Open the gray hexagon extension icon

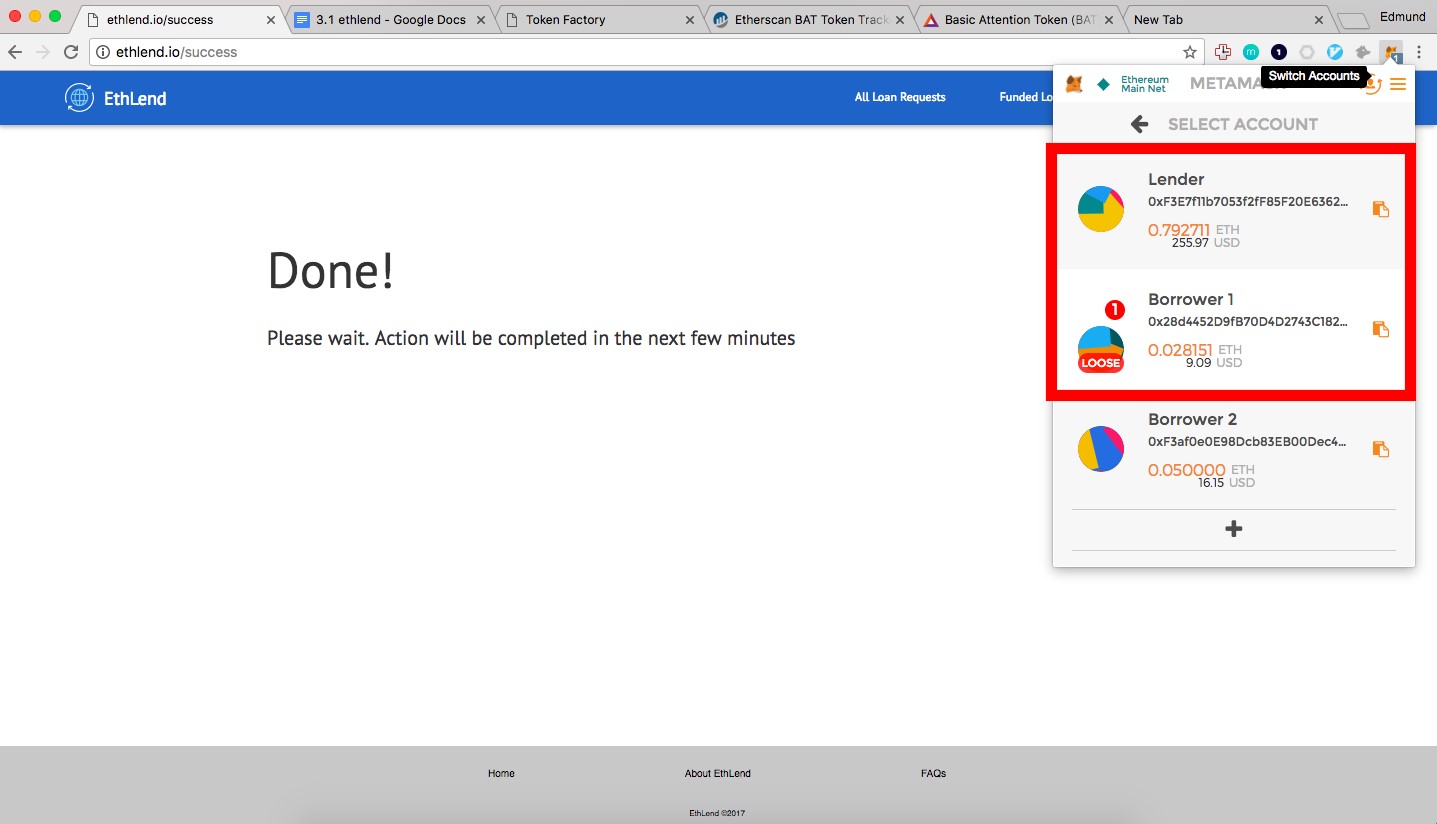coord(1307,52)
